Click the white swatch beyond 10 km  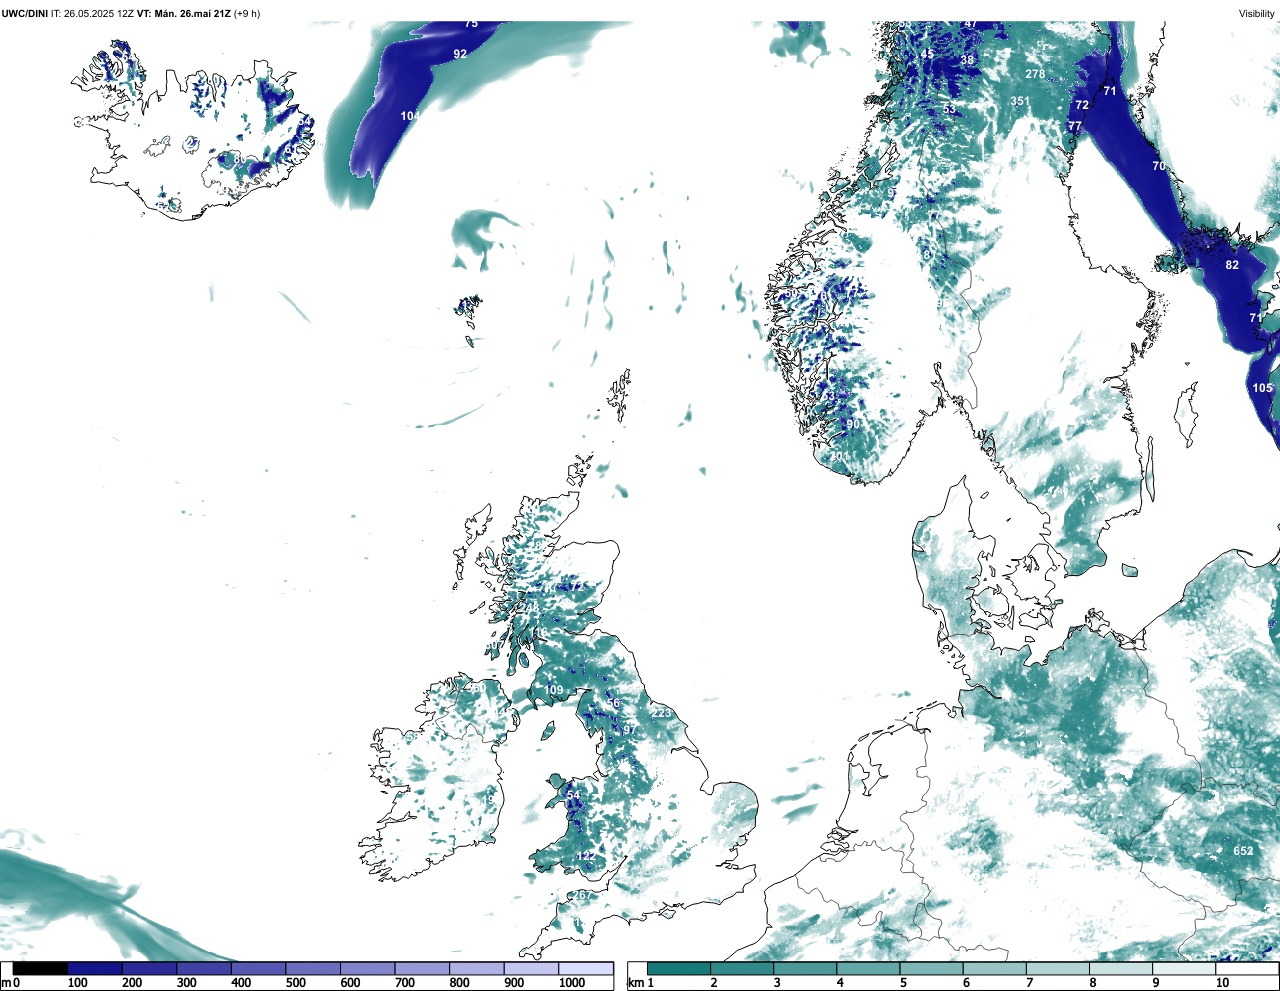[x=1246, y=968]
